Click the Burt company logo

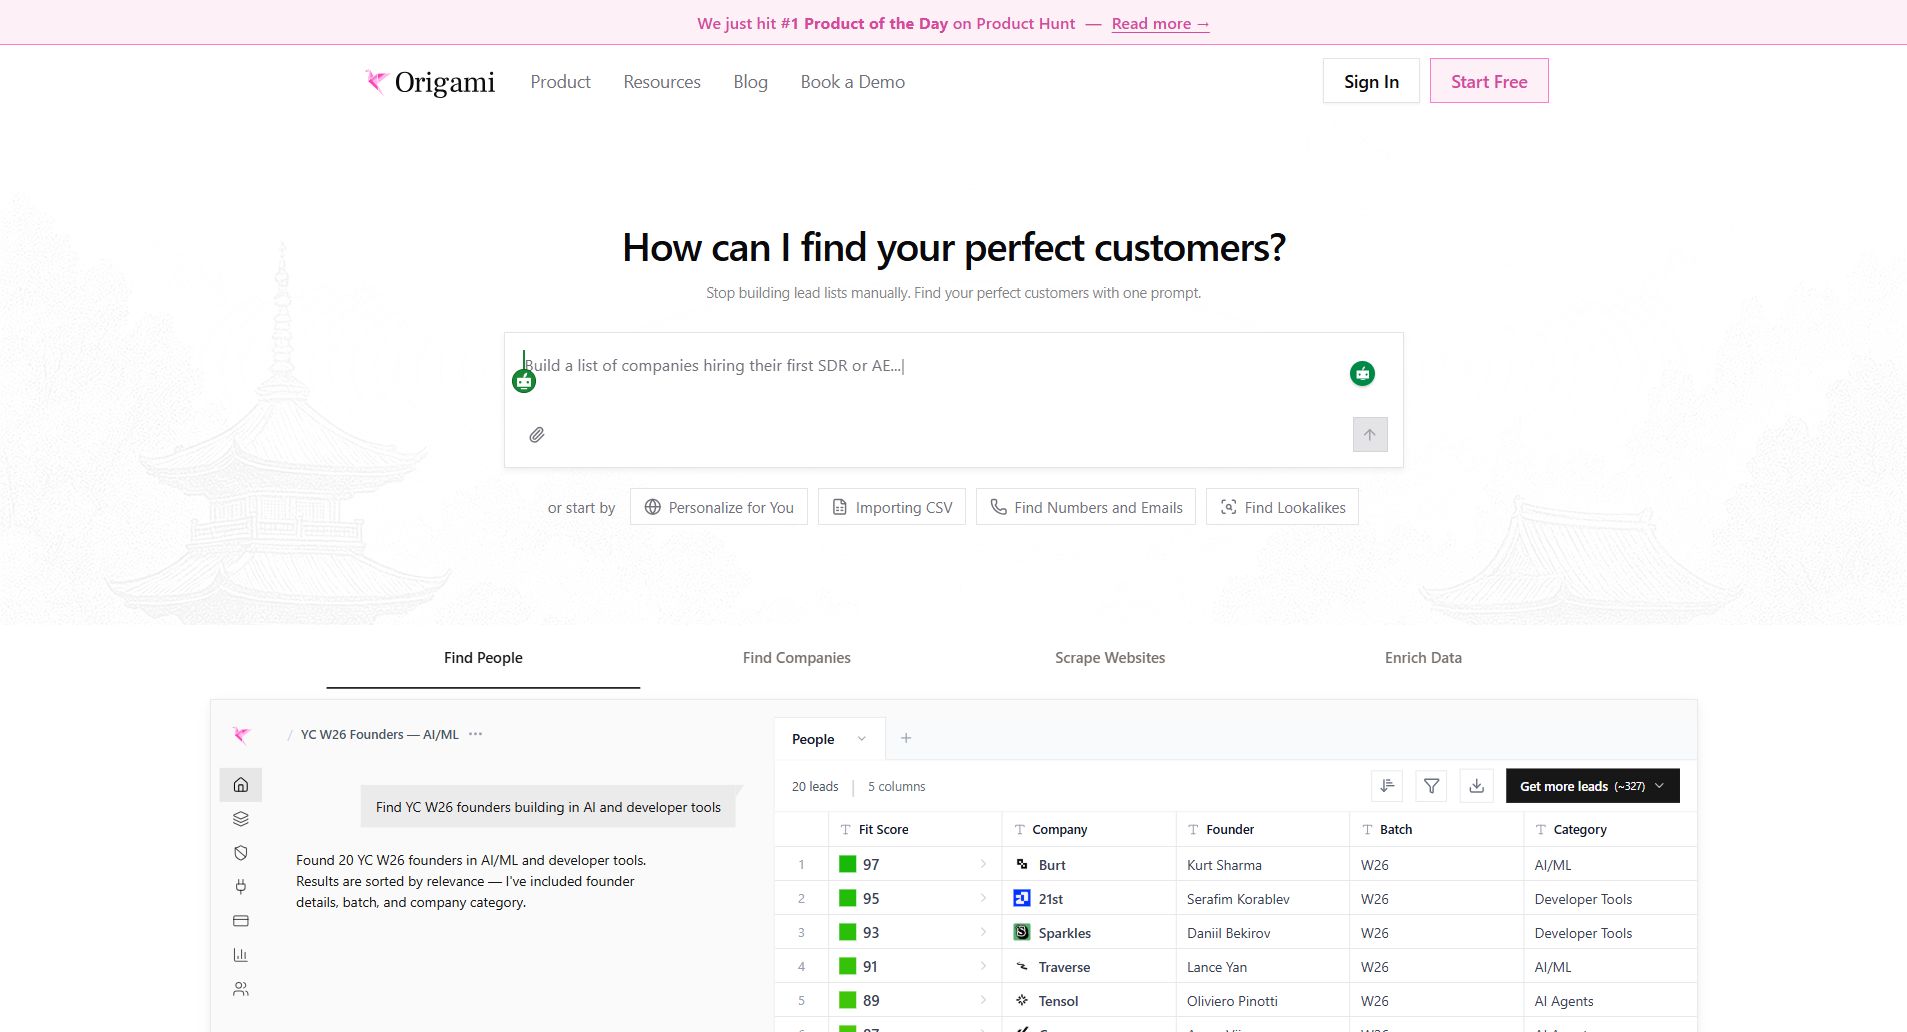coord(1022,864)
